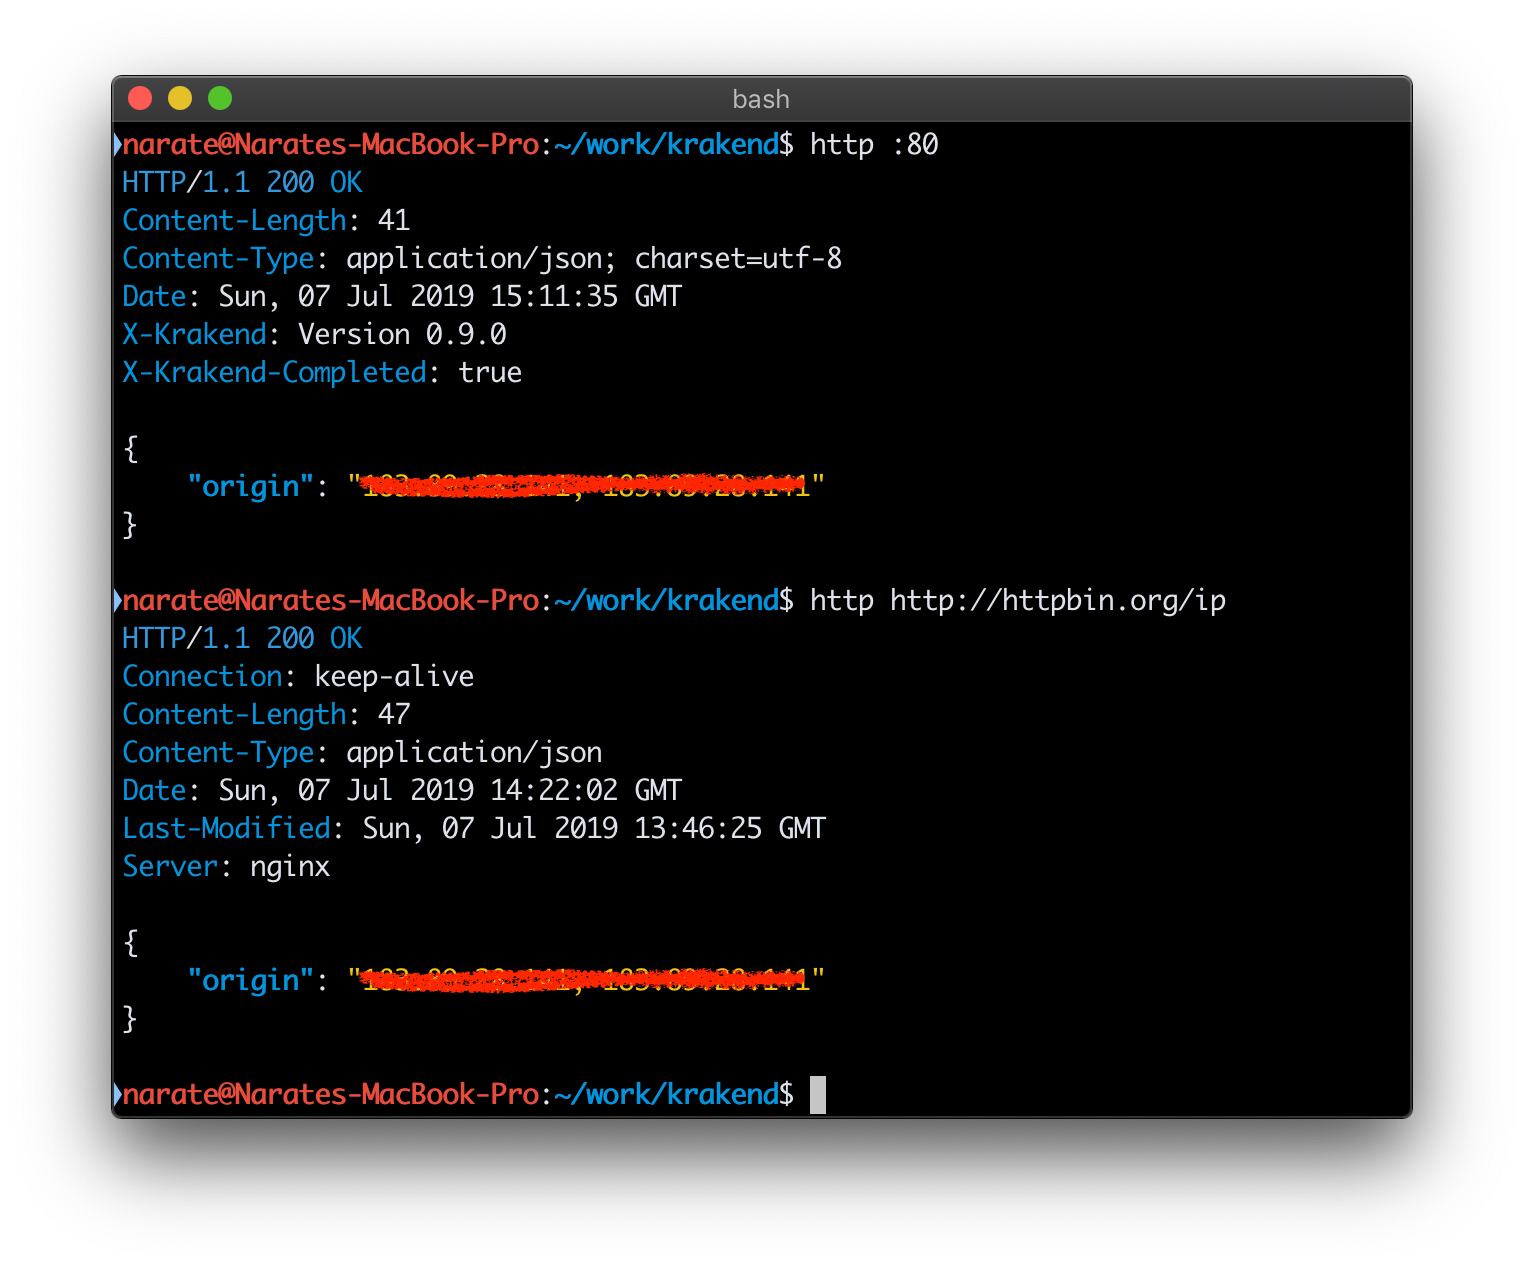Select the http :80 command text
The image size is (1524, 1266).
tap(872, 144)
